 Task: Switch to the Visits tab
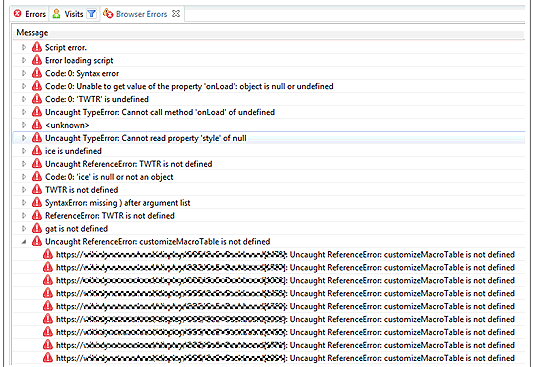tap(74, 14)
